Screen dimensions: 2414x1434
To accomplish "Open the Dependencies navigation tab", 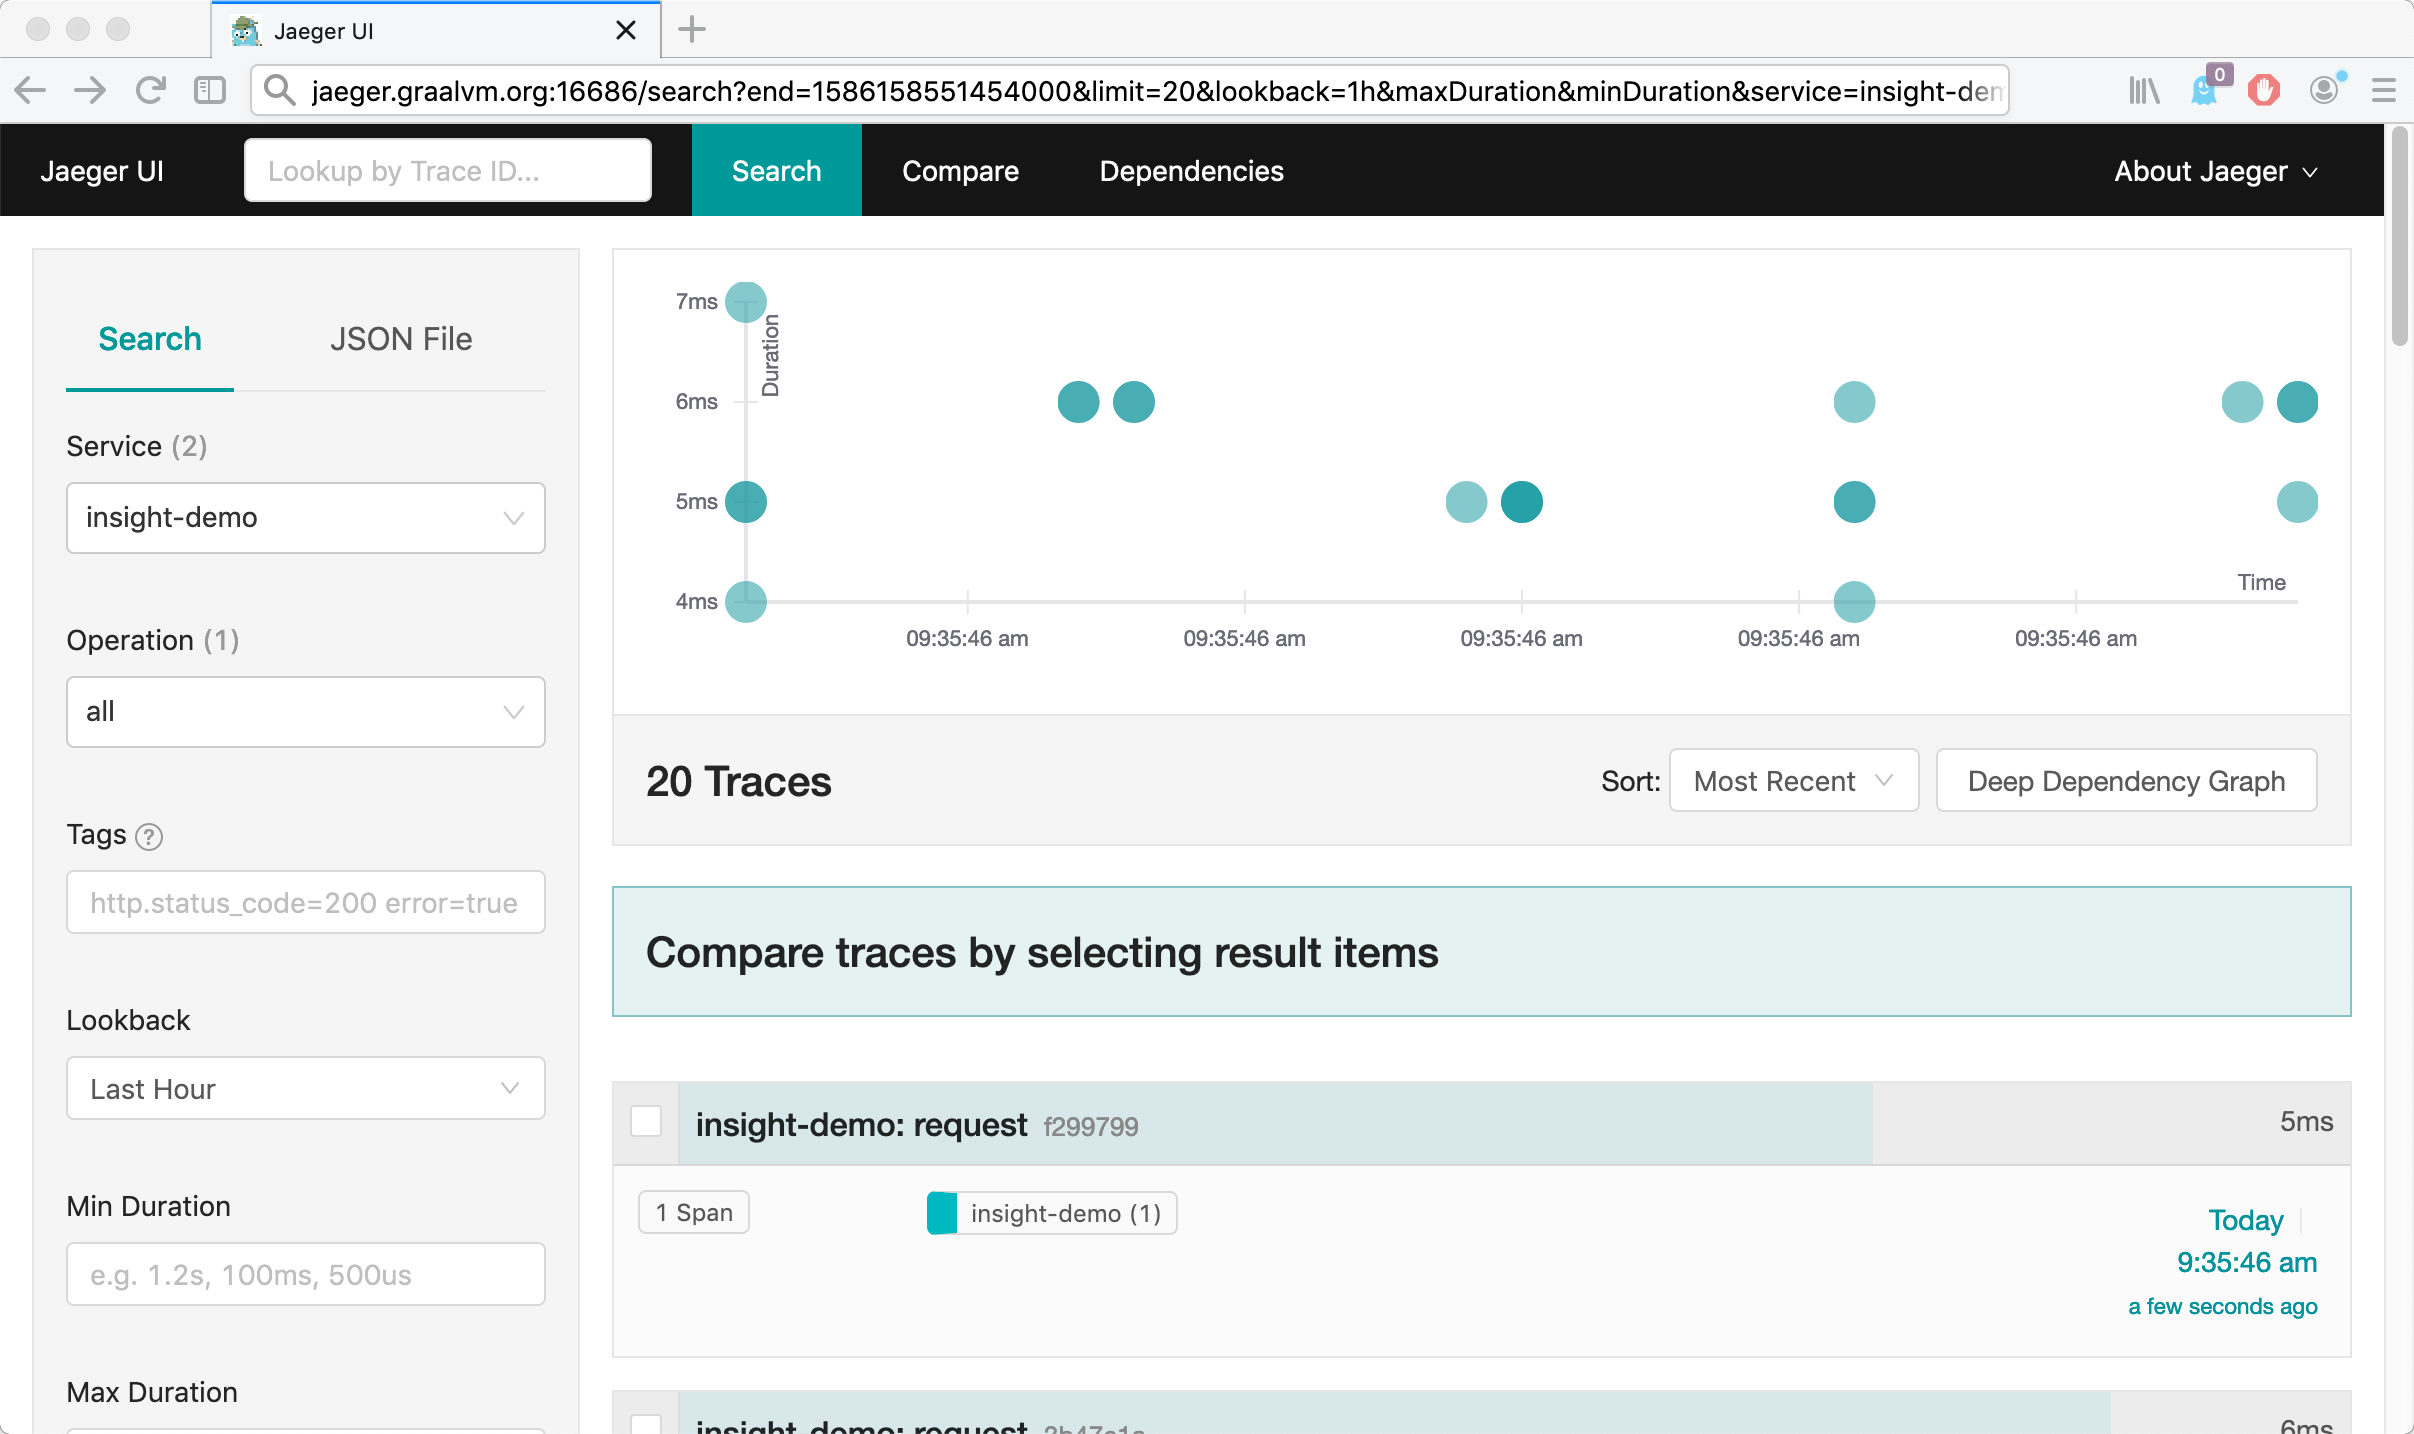I will (1192, 171).
